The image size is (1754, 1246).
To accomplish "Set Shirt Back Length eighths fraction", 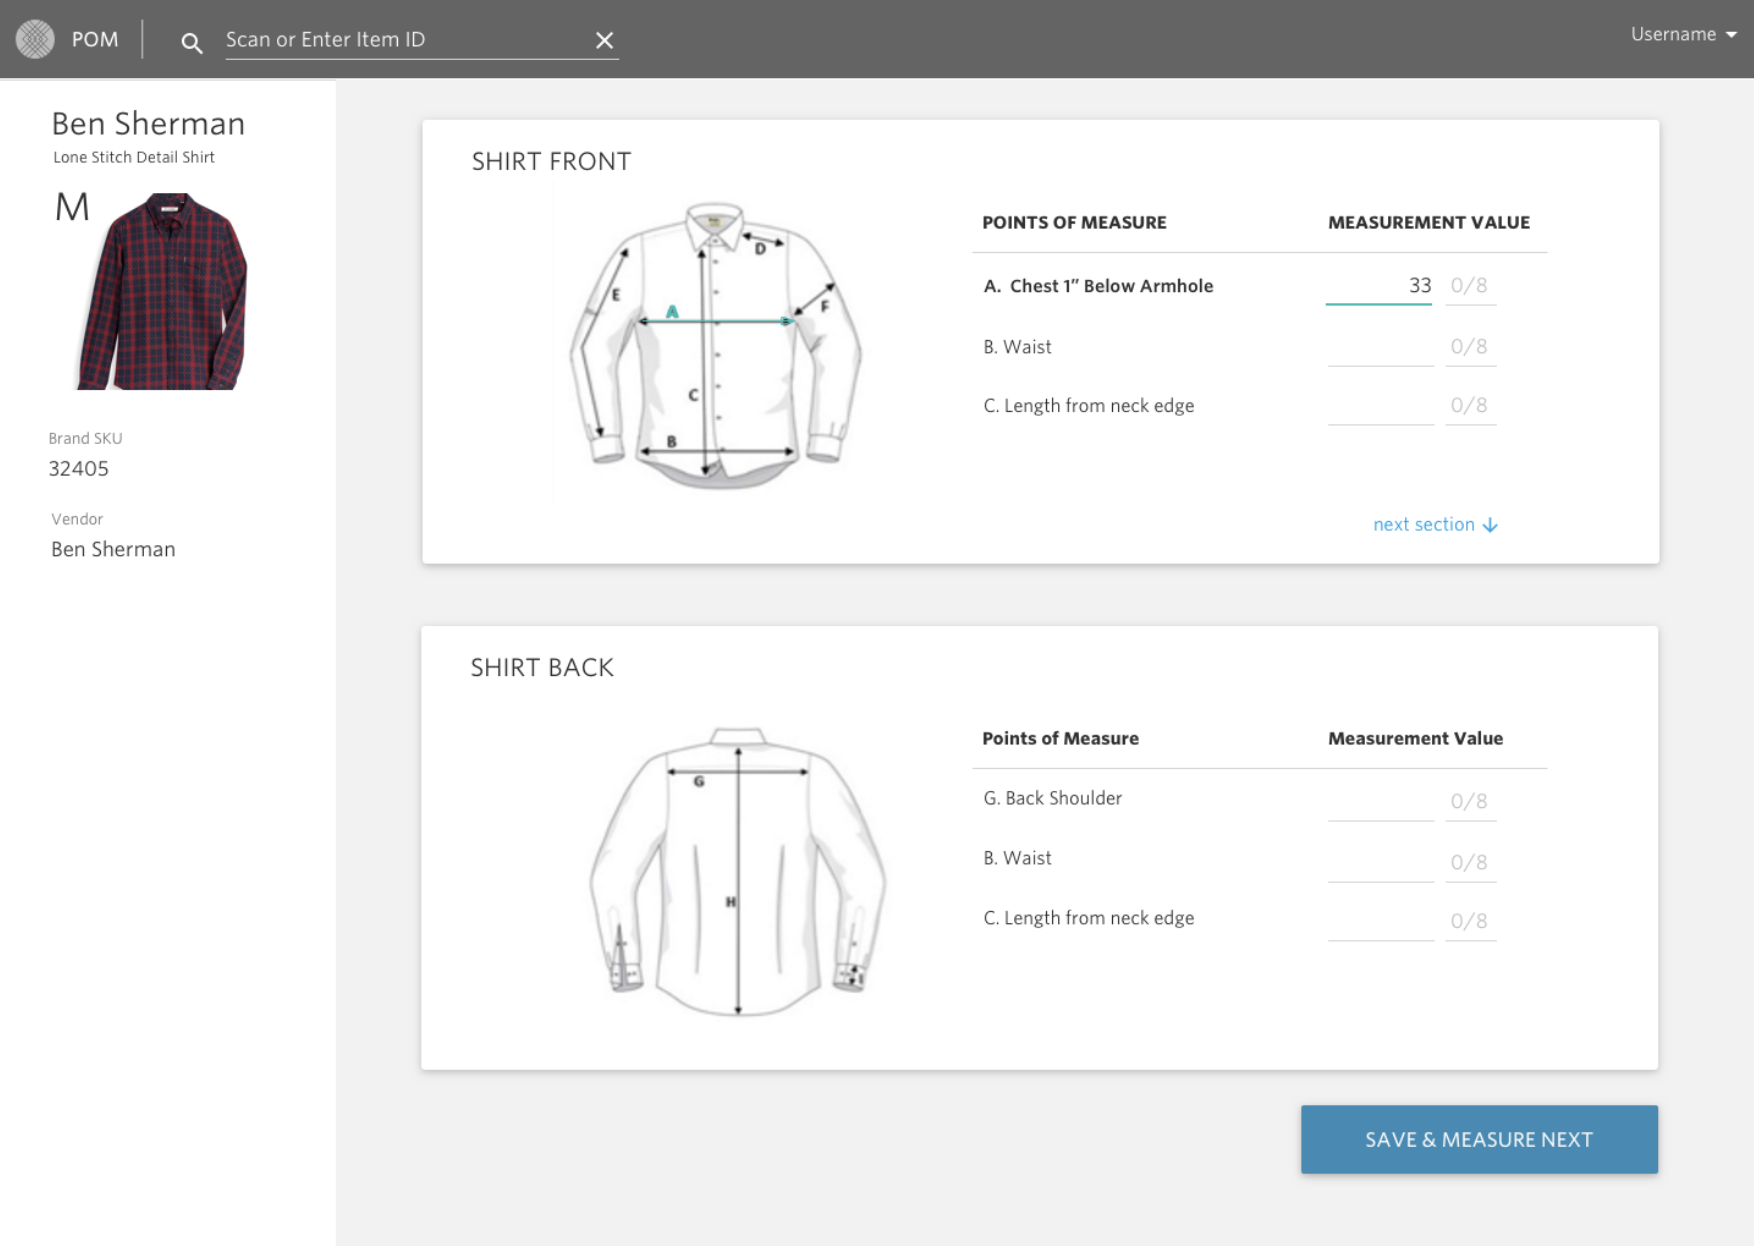I will pos(1469,921).
